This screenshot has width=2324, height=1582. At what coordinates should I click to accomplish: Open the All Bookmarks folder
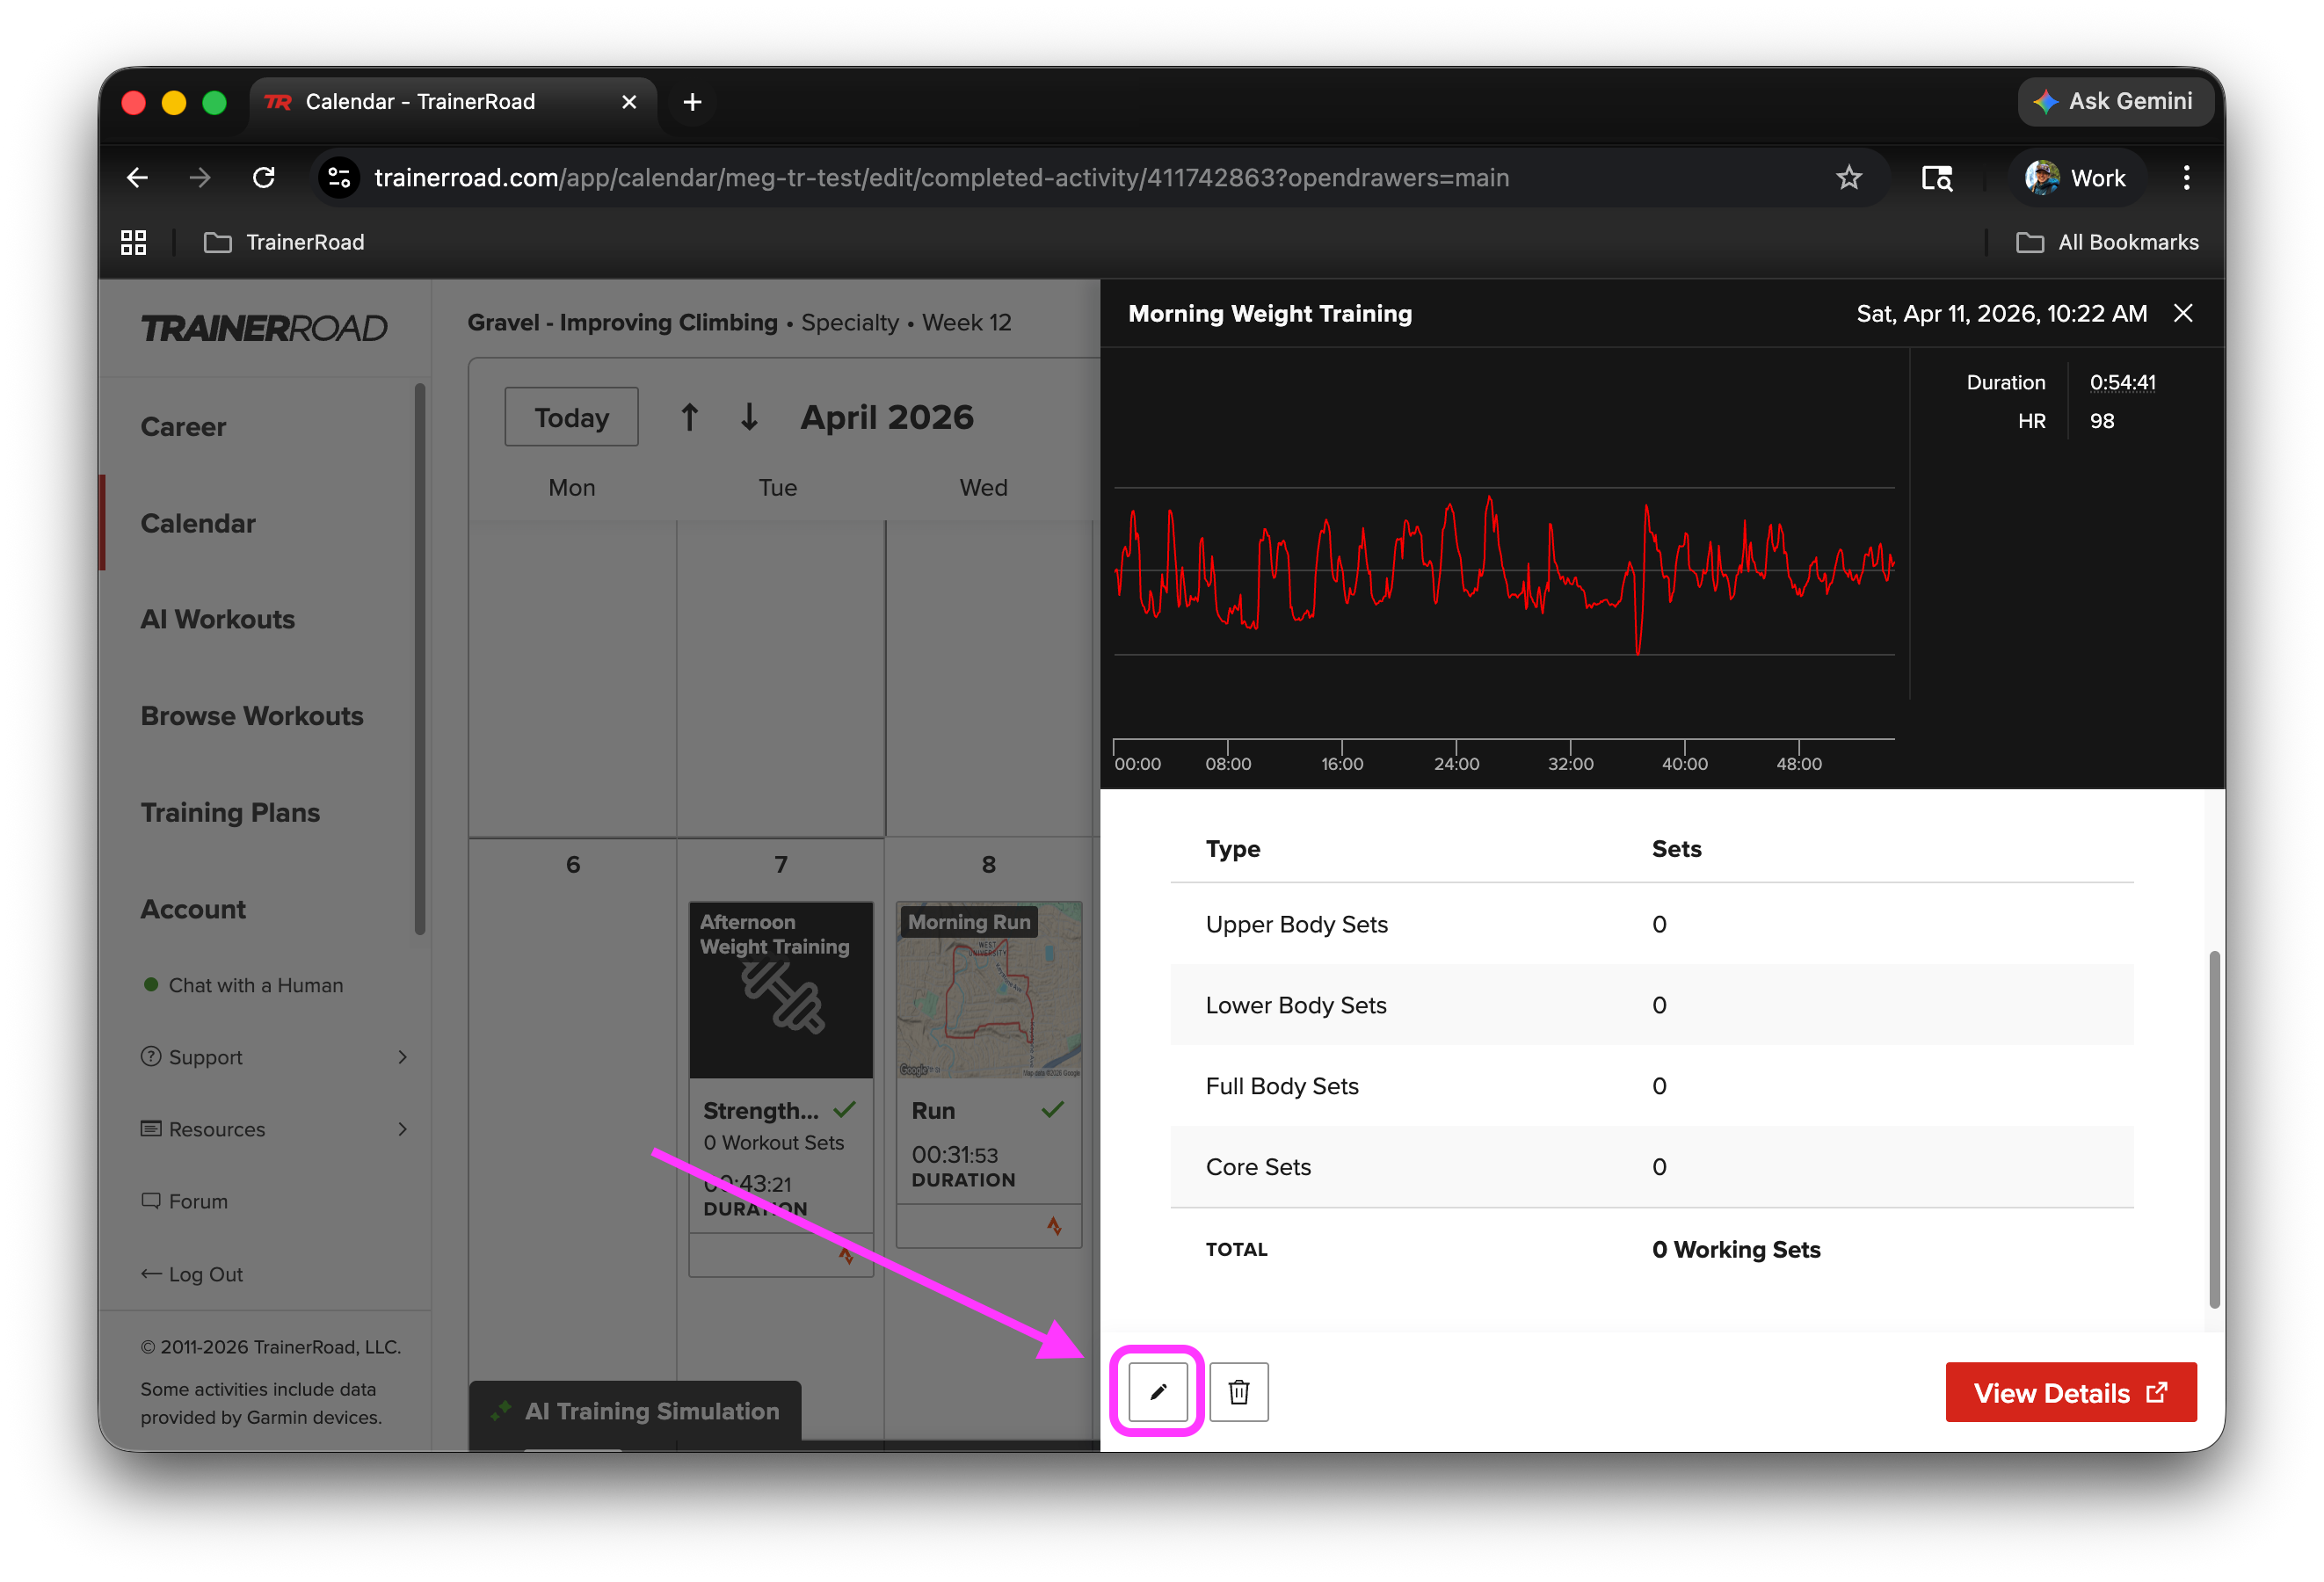click(2107, 242)
